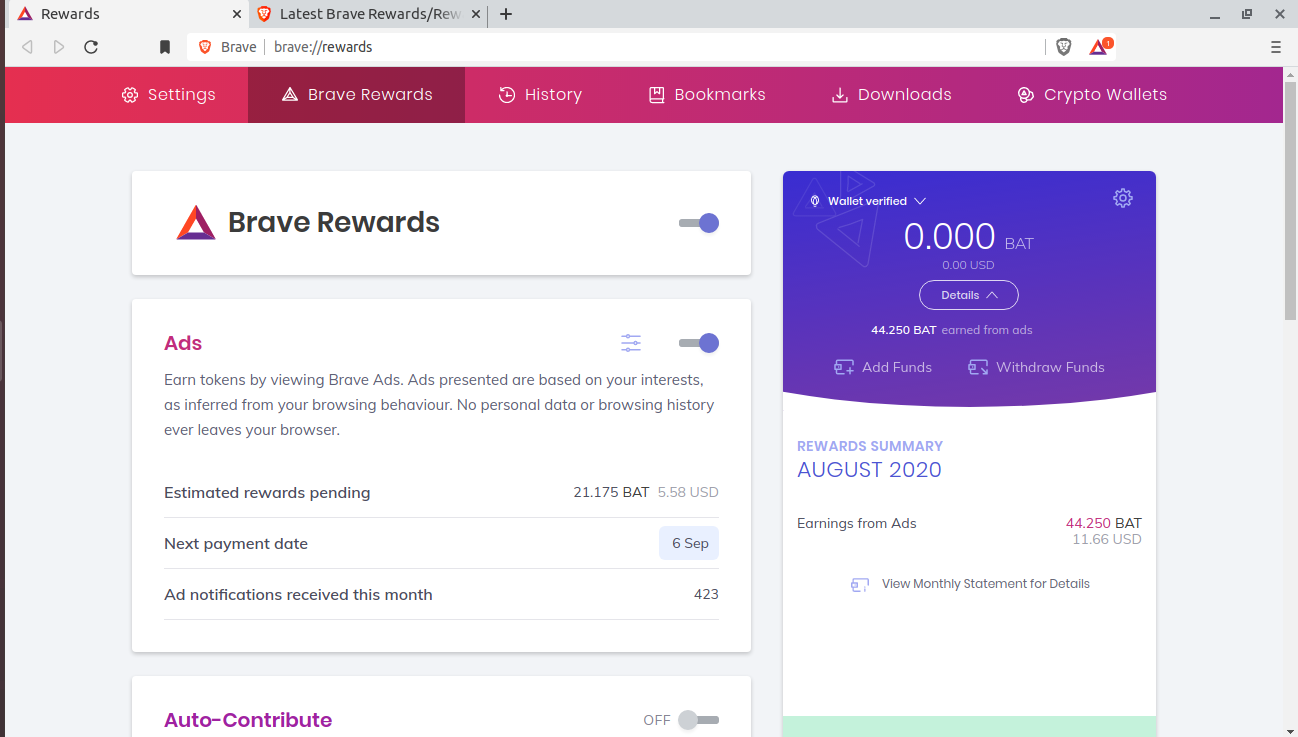The height and width of the screenshot is (737, 1298).
Task: Click the Ads section heading
Action: (x=183, y=343)
